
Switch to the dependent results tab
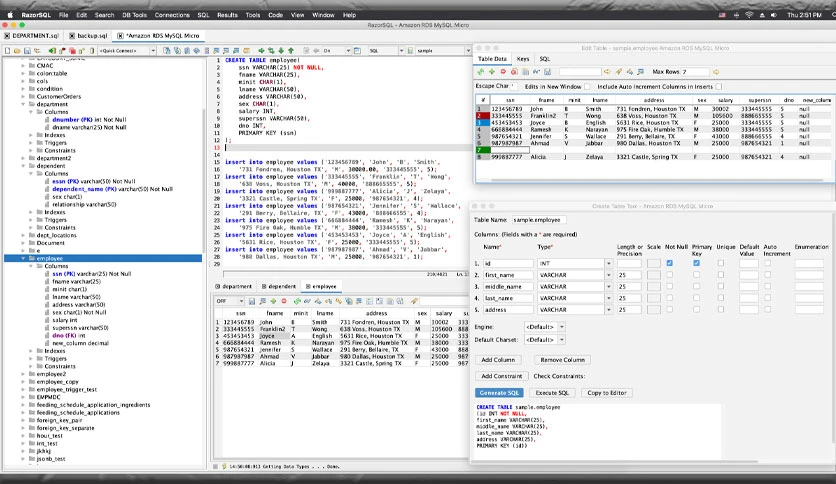(x=278, y=286)
